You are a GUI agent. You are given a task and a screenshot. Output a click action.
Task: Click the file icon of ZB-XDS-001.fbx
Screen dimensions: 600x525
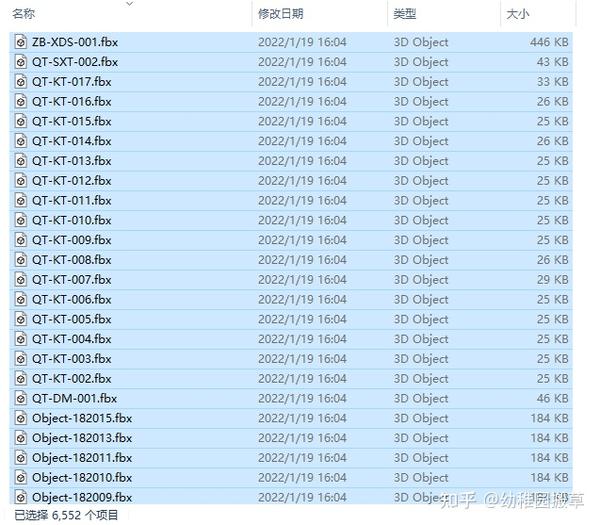(21, 42)
